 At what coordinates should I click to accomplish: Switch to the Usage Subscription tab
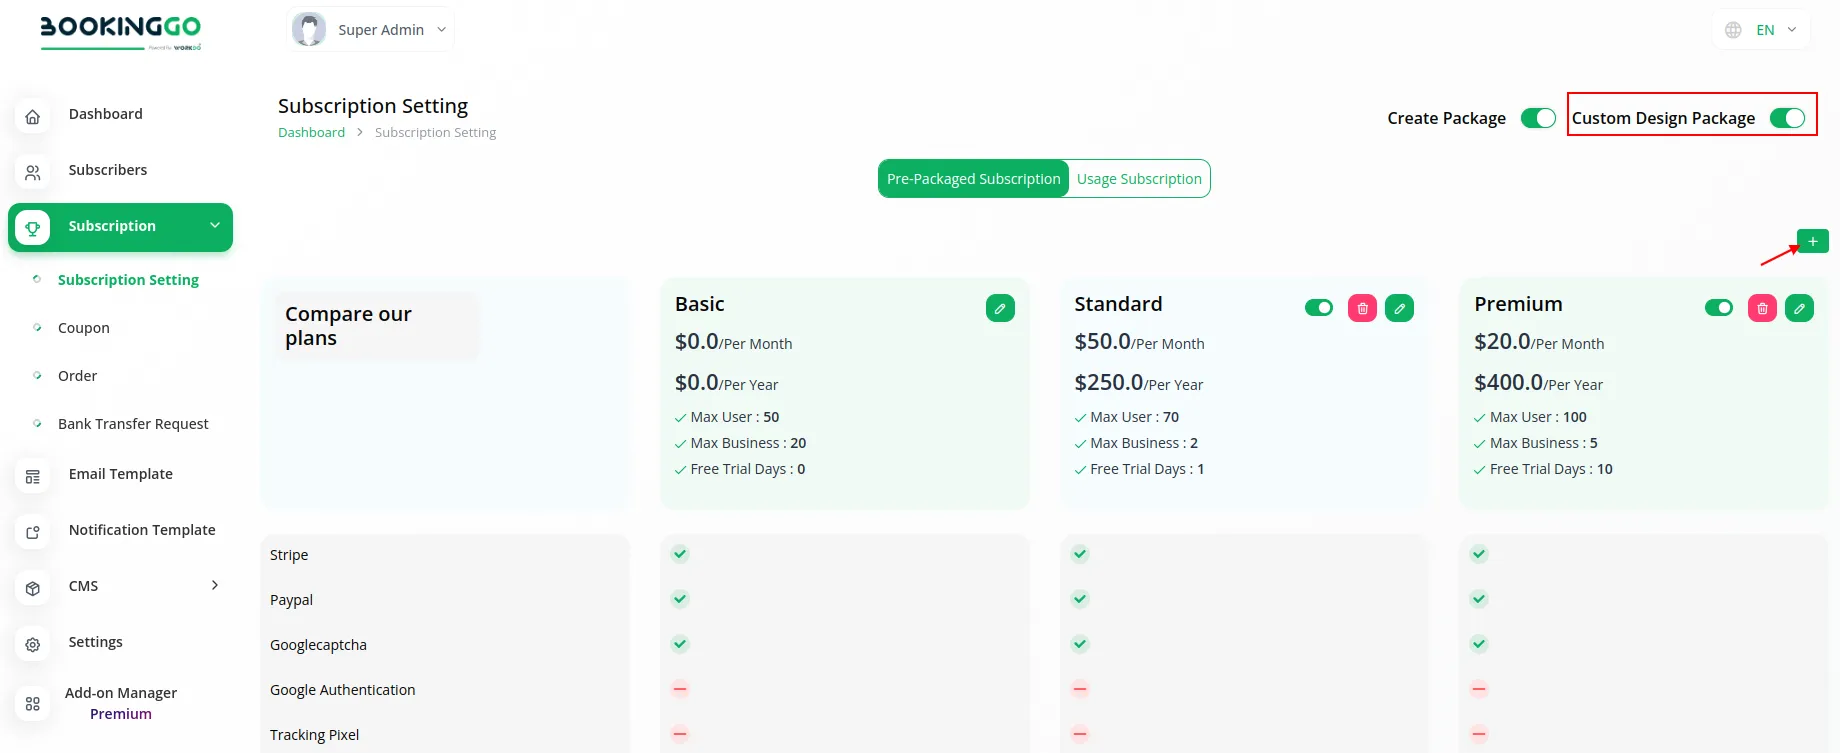coord(1139,179)
